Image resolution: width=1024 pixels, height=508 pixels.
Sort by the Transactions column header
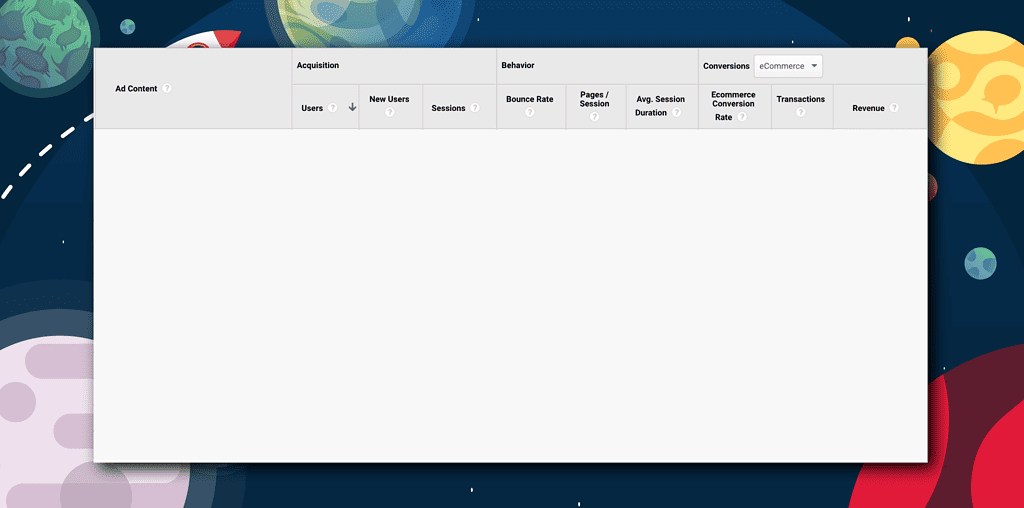[x=800, y=99]
